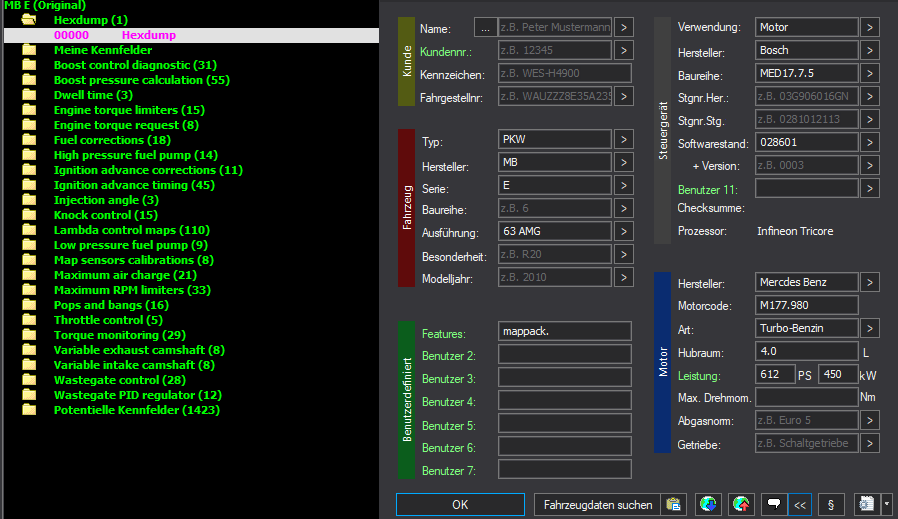Open the Art Turbo-Benzin selection arrow
Viewport: 898px width, 519px height.
tap(869, 328)
